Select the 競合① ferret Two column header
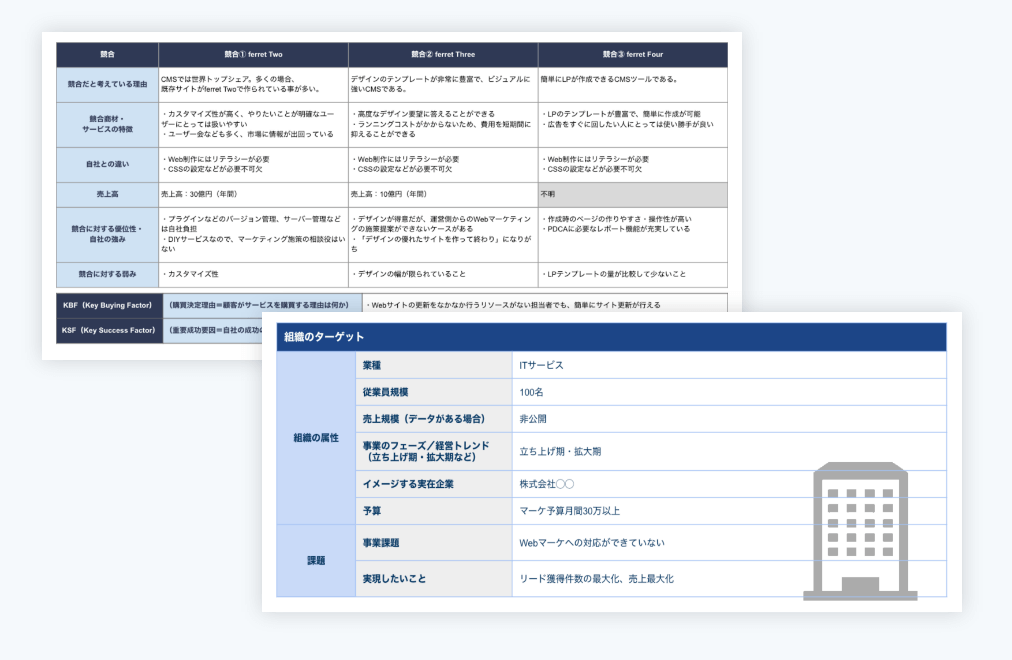The width and height of the screenshot is (1012, 660). [x=253, y=55]
